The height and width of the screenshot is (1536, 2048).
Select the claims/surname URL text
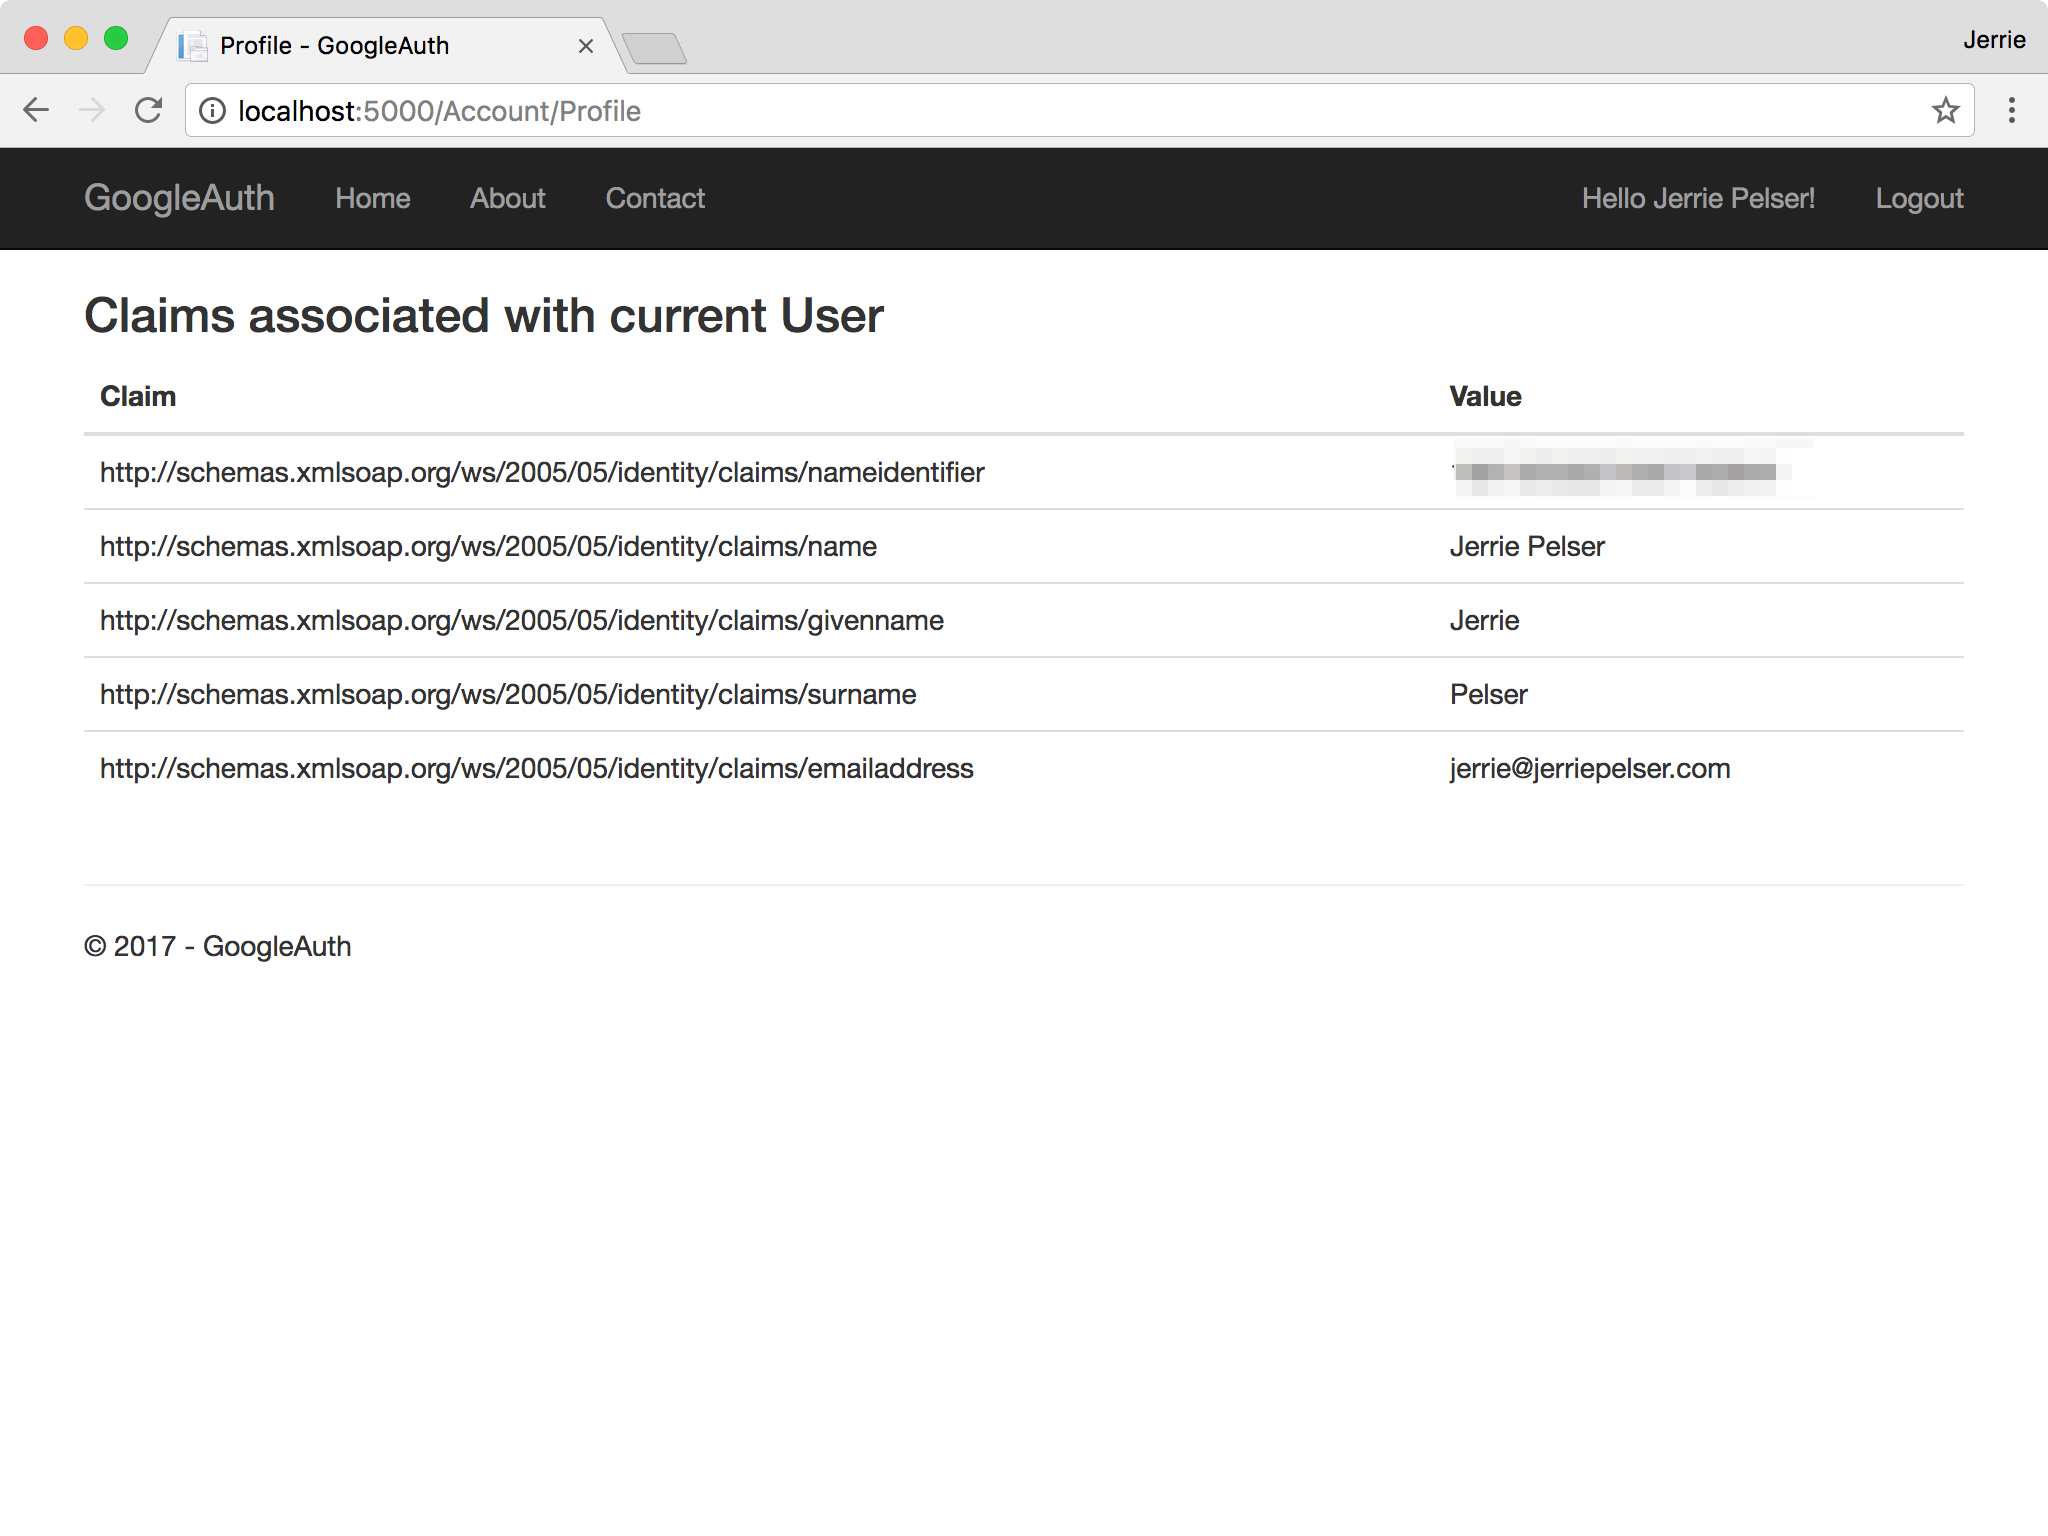pos(508,694)
